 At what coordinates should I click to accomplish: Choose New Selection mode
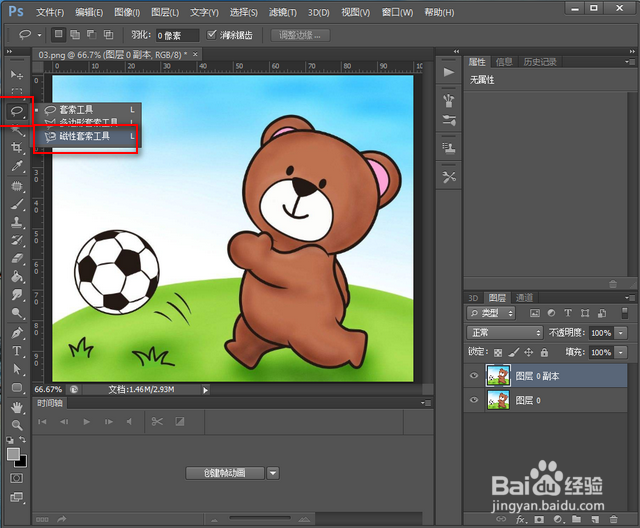[x=59, y=34]
